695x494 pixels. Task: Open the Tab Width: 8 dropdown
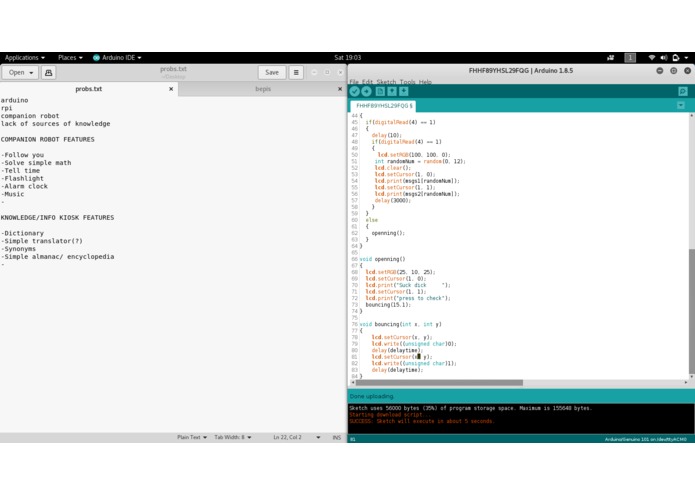point(233,437)
